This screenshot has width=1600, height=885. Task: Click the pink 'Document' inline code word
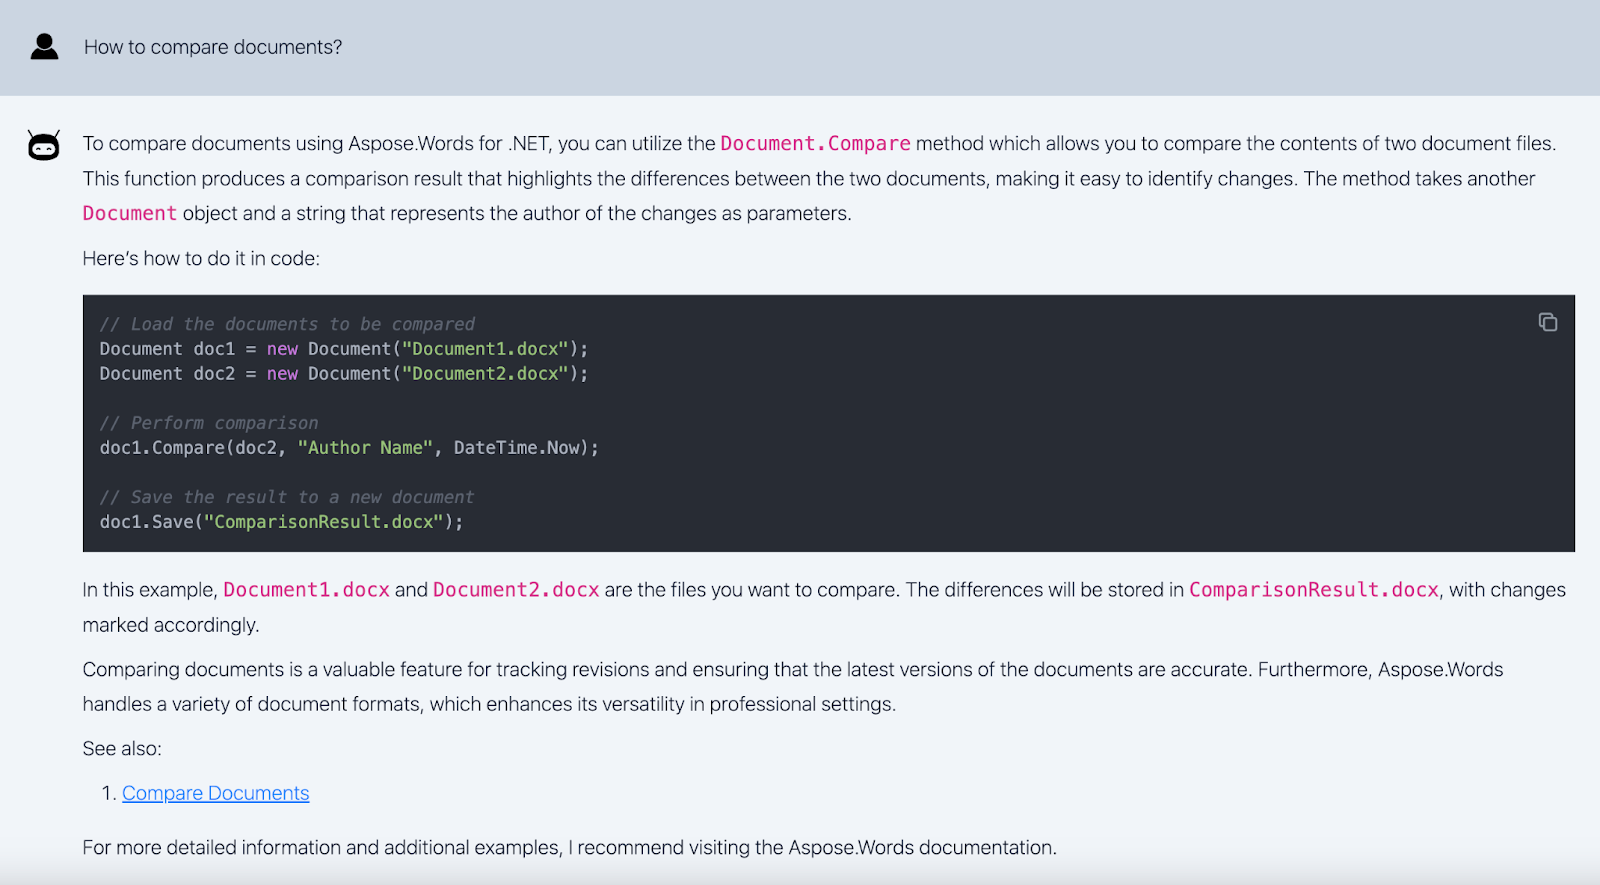(x=129, y=214)
